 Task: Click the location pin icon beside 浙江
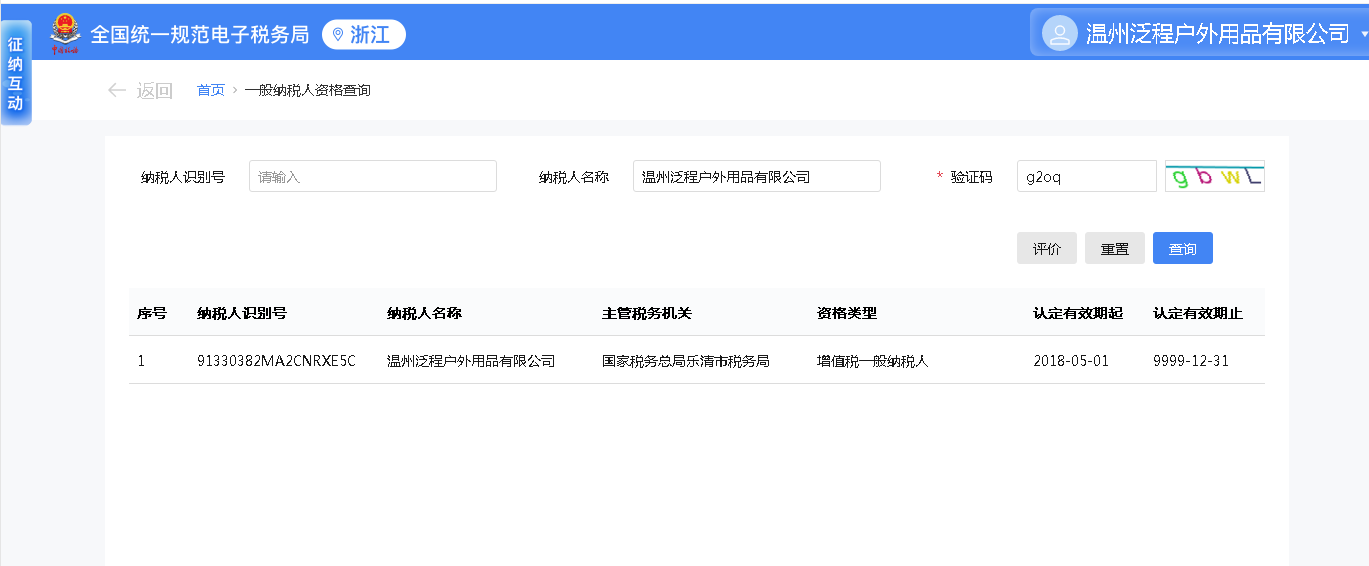[x=338, y=35]
